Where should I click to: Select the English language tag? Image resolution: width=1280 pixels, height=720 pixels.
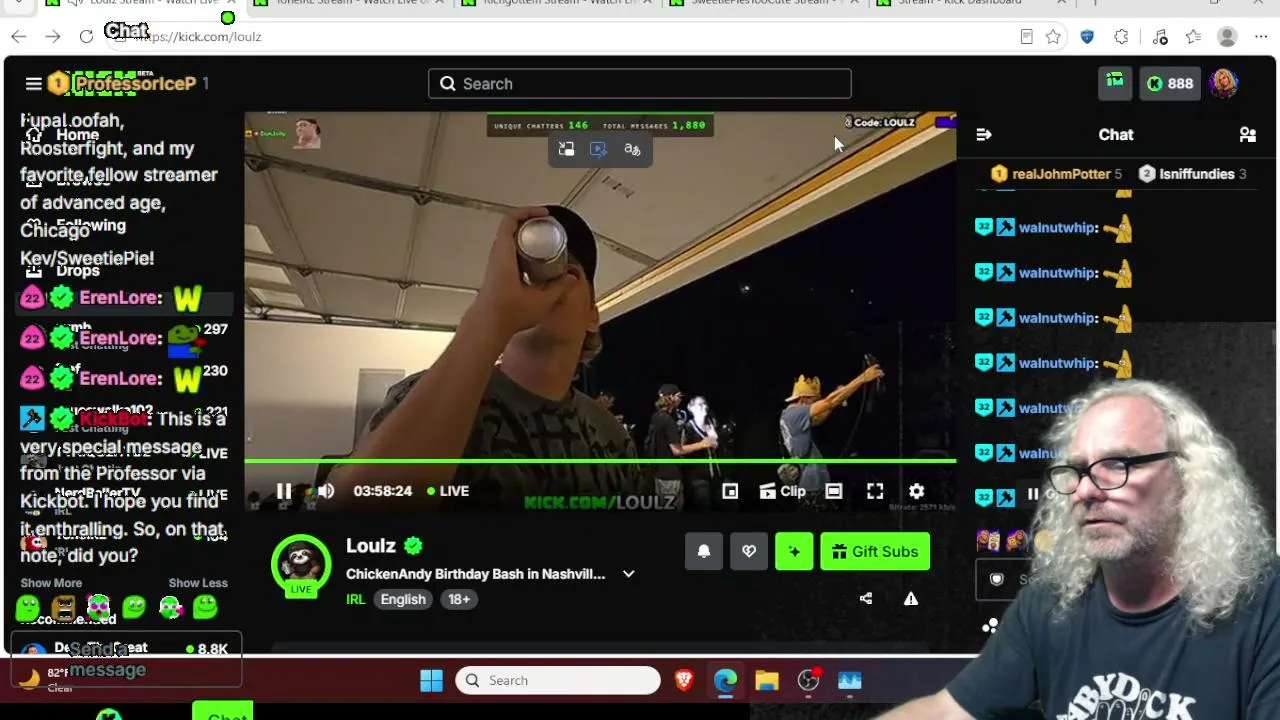pyautogui.click(x=403, y=599)
